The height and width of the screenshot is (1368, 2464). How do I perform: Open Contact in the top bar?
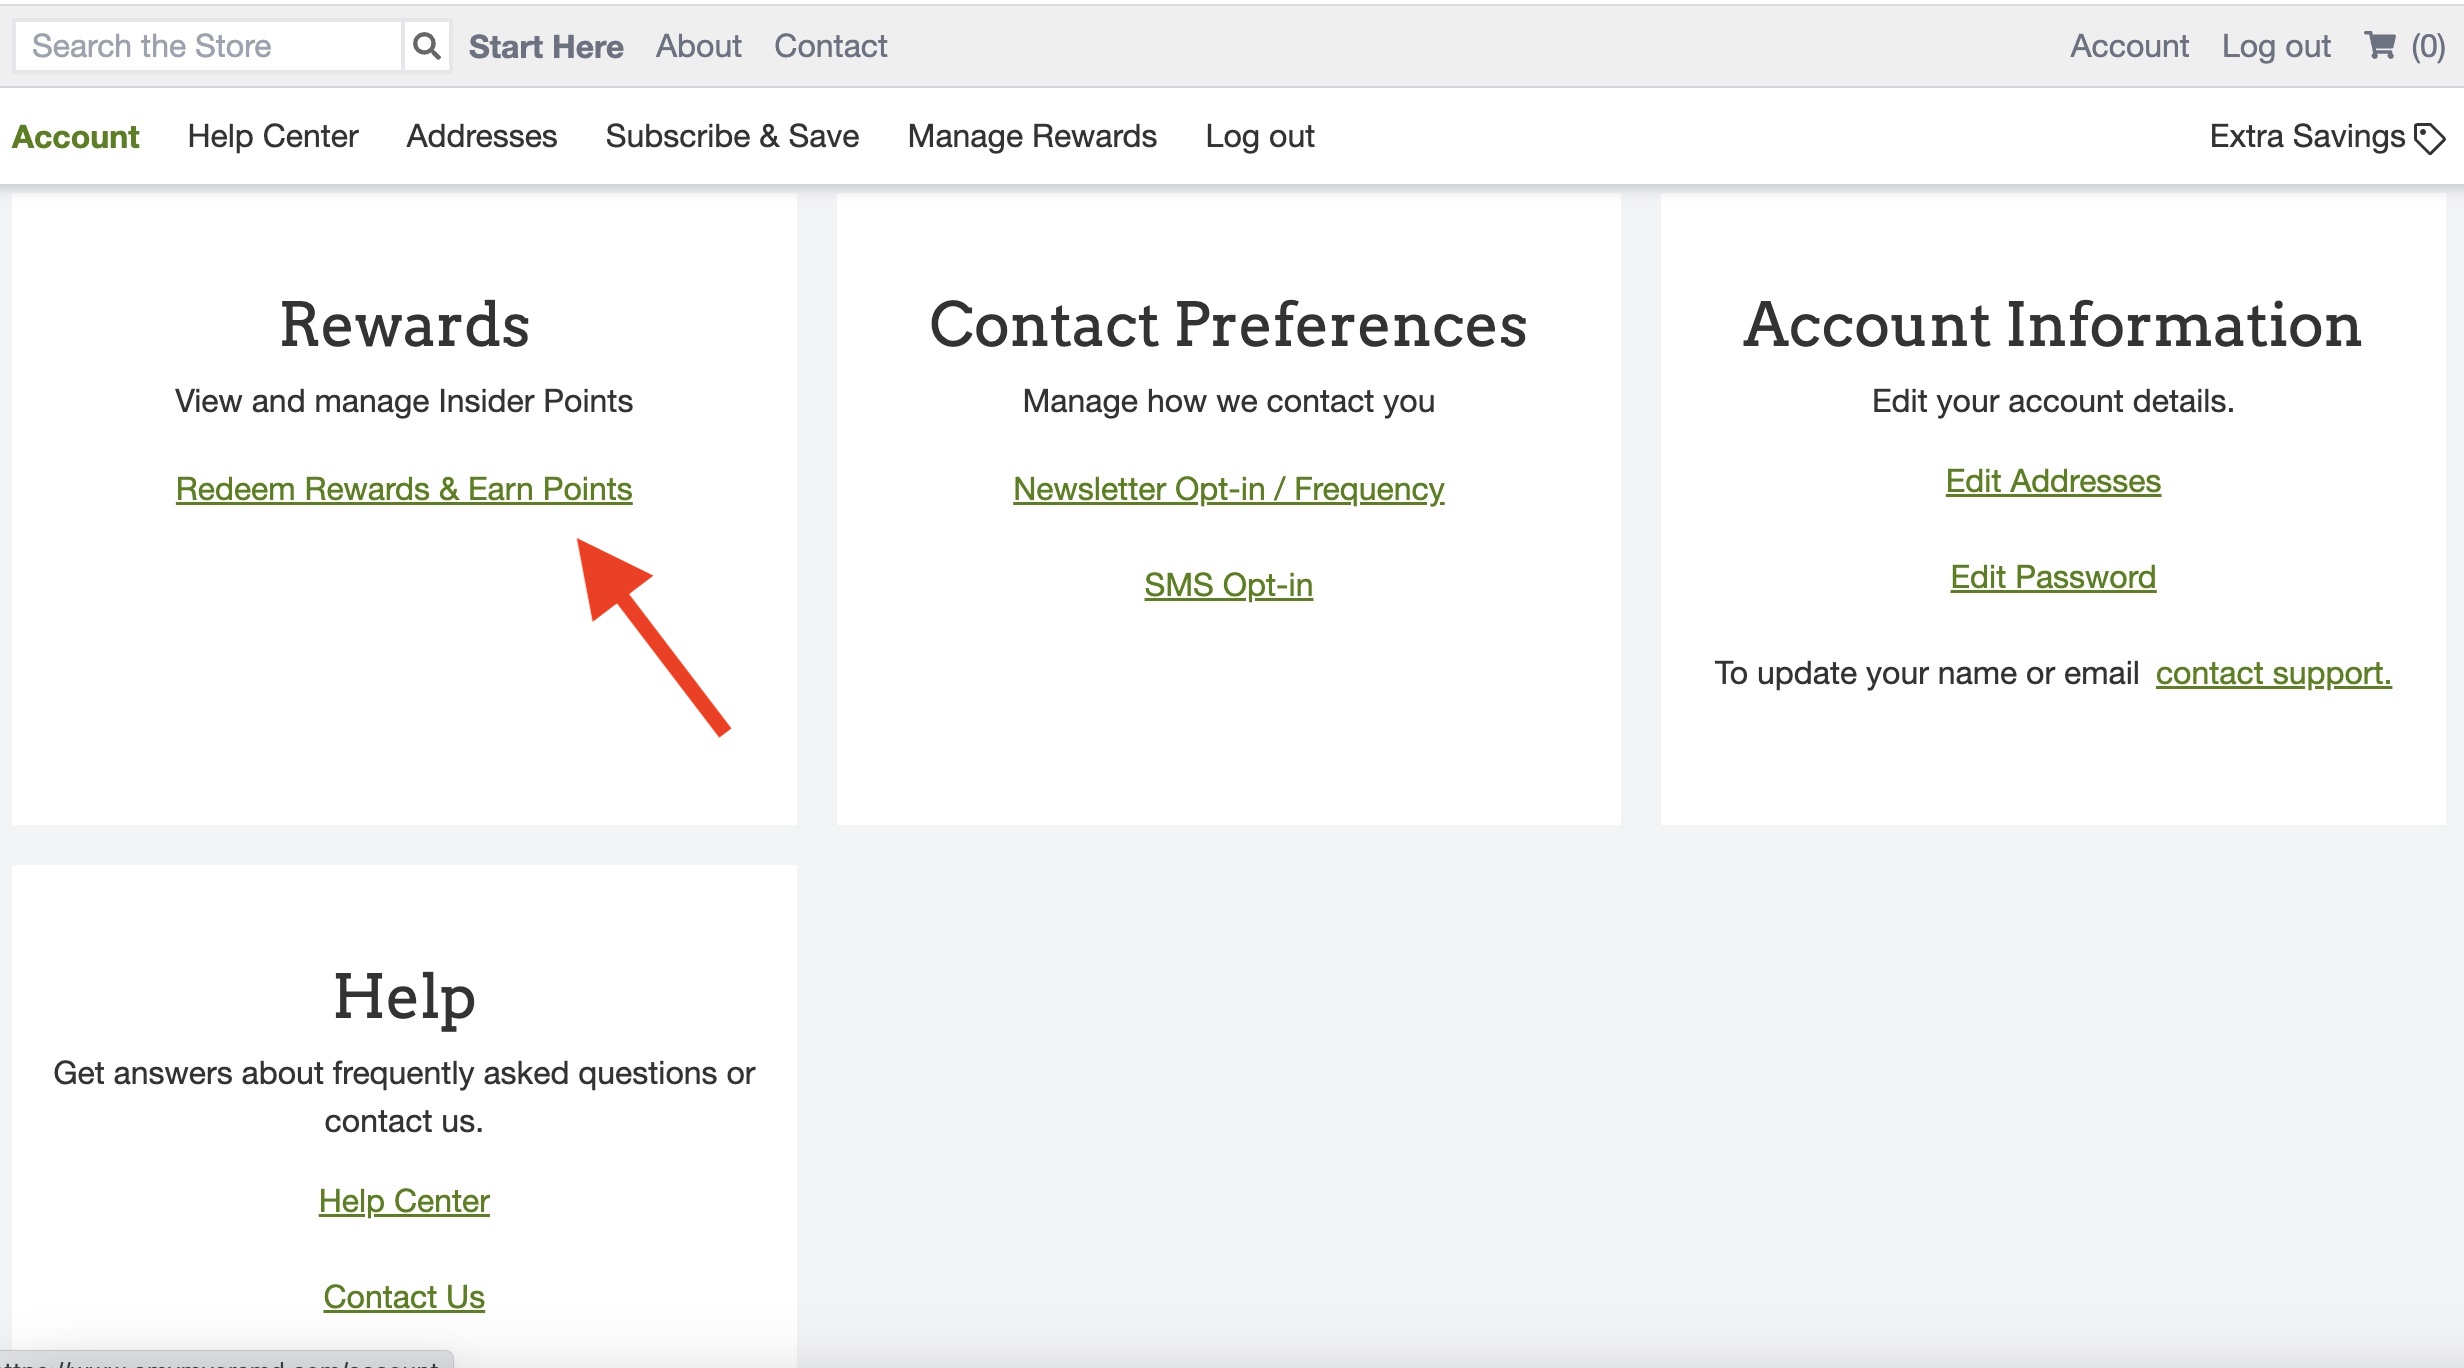[830, 46]
